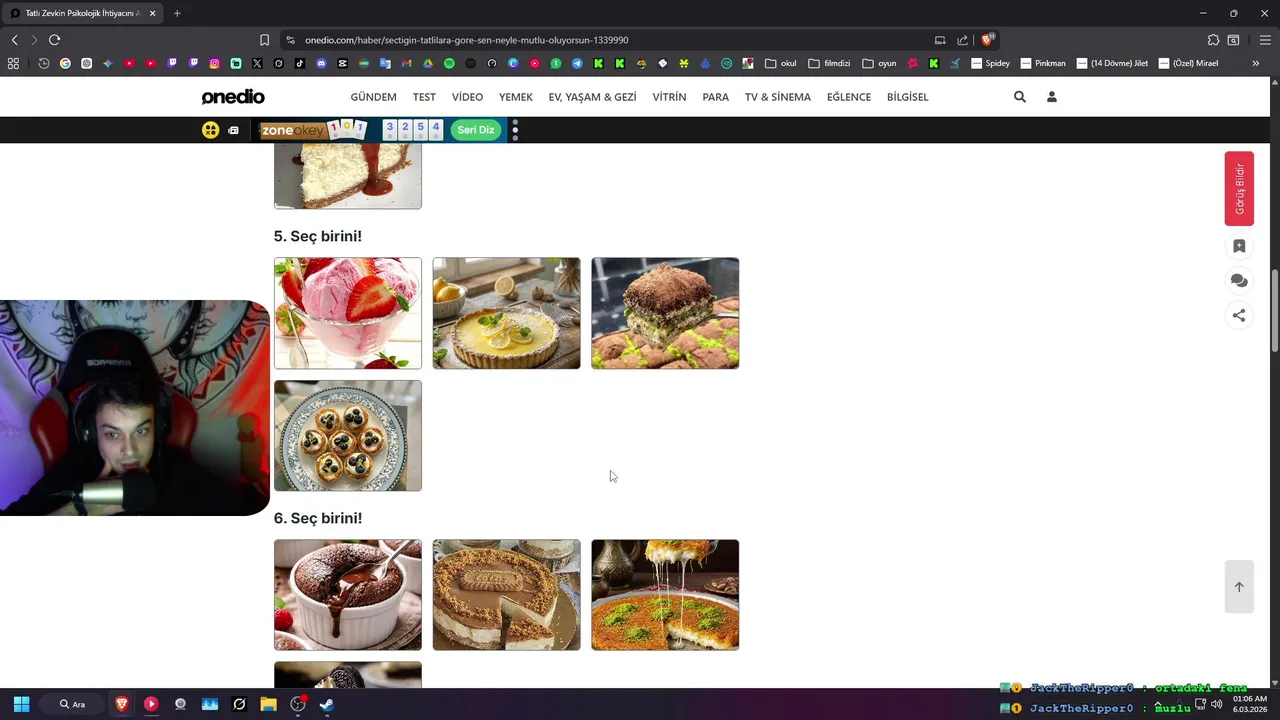Select the blueberry mini tarts option
Viewport: 1280px width, 720px height.
point(348,435)
